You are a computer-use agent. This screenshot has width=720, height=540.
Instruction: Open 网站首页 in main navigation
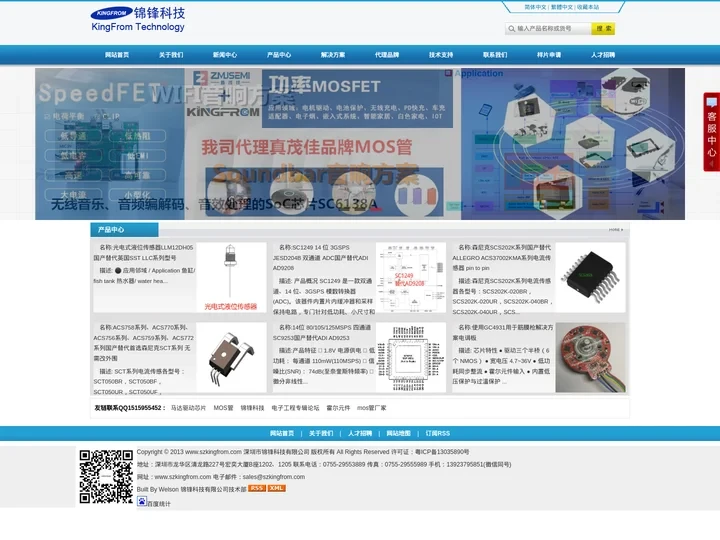117,55
